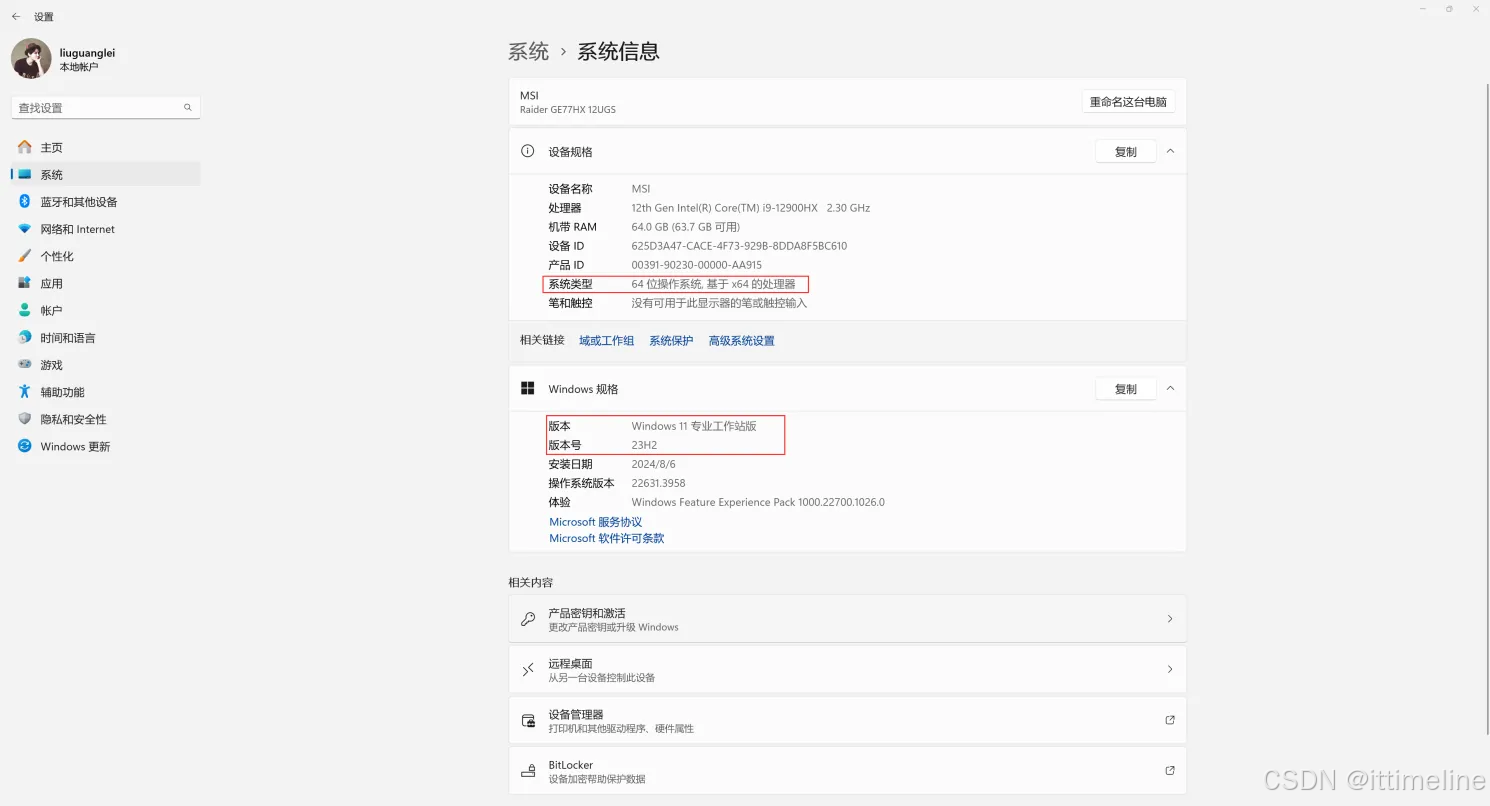Click the 系统 monitor icon in sidebar
The height and width of the screenshot is (806, 1490).
(x=25, y=174)
